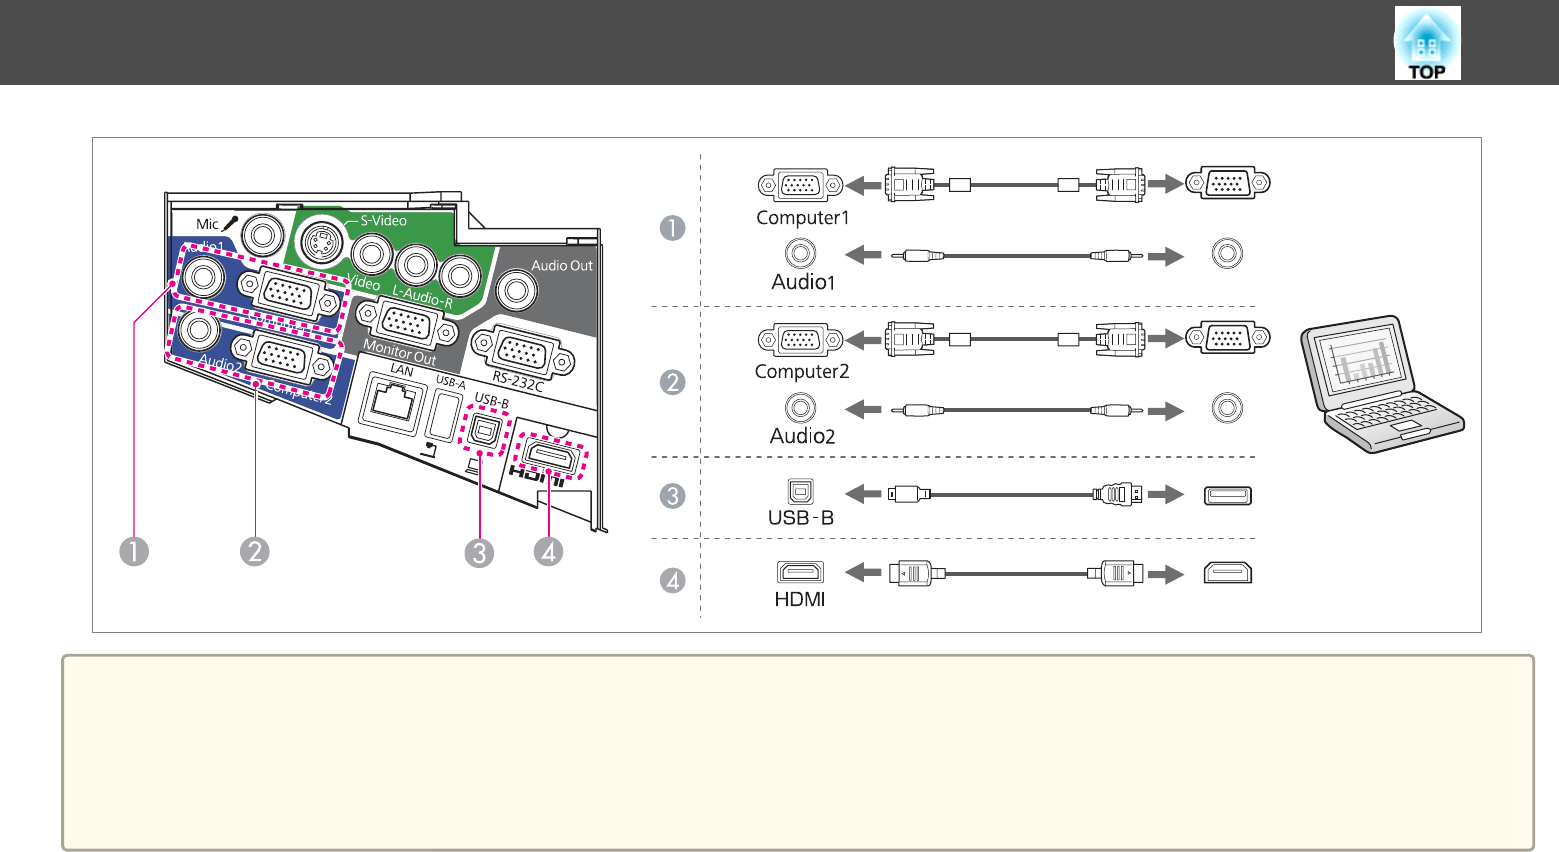Click the Mic jack on the projector panel
Image resolution: width=1559 pixels, height=852 pixels.
pyautogui.click(x=263, y=236)
